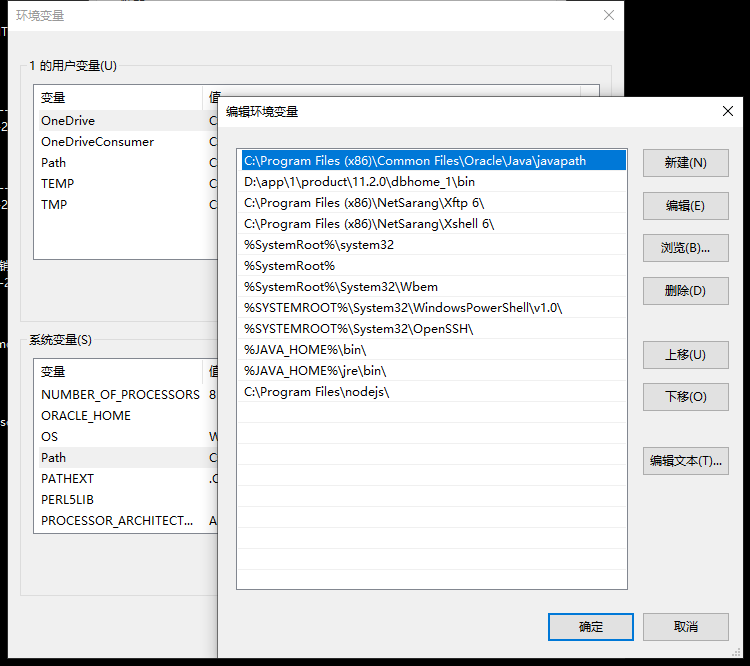Select PROCESSOR_ARCHITECT... system variable
Viewport: 750px width, 666px height.
[x=128, y=521]
